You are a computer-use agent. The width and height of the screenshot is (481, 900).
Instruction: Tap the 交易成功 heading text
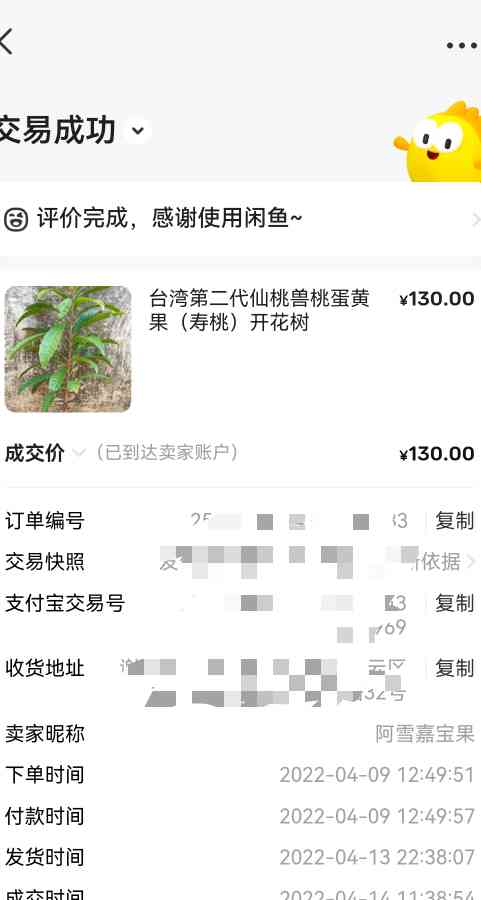pyautogui.click(x=57, y=130)
